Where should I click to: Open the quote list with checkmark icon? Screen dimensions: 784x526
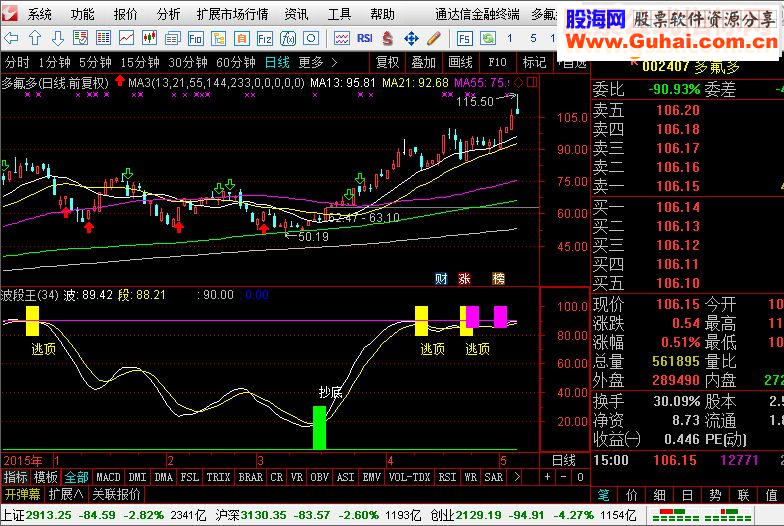80,38
